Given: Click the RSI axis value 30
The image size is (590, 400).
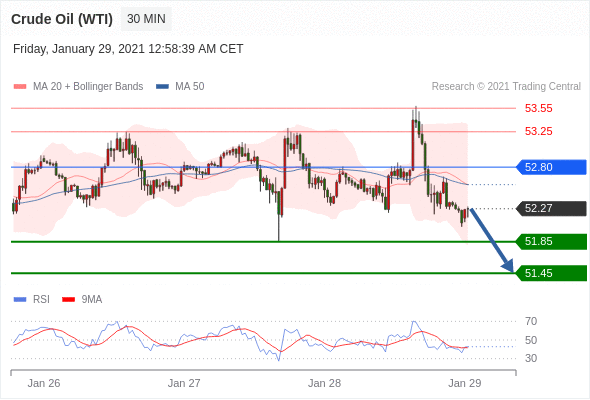Looking at the screenshot, I should pos(531,358).
